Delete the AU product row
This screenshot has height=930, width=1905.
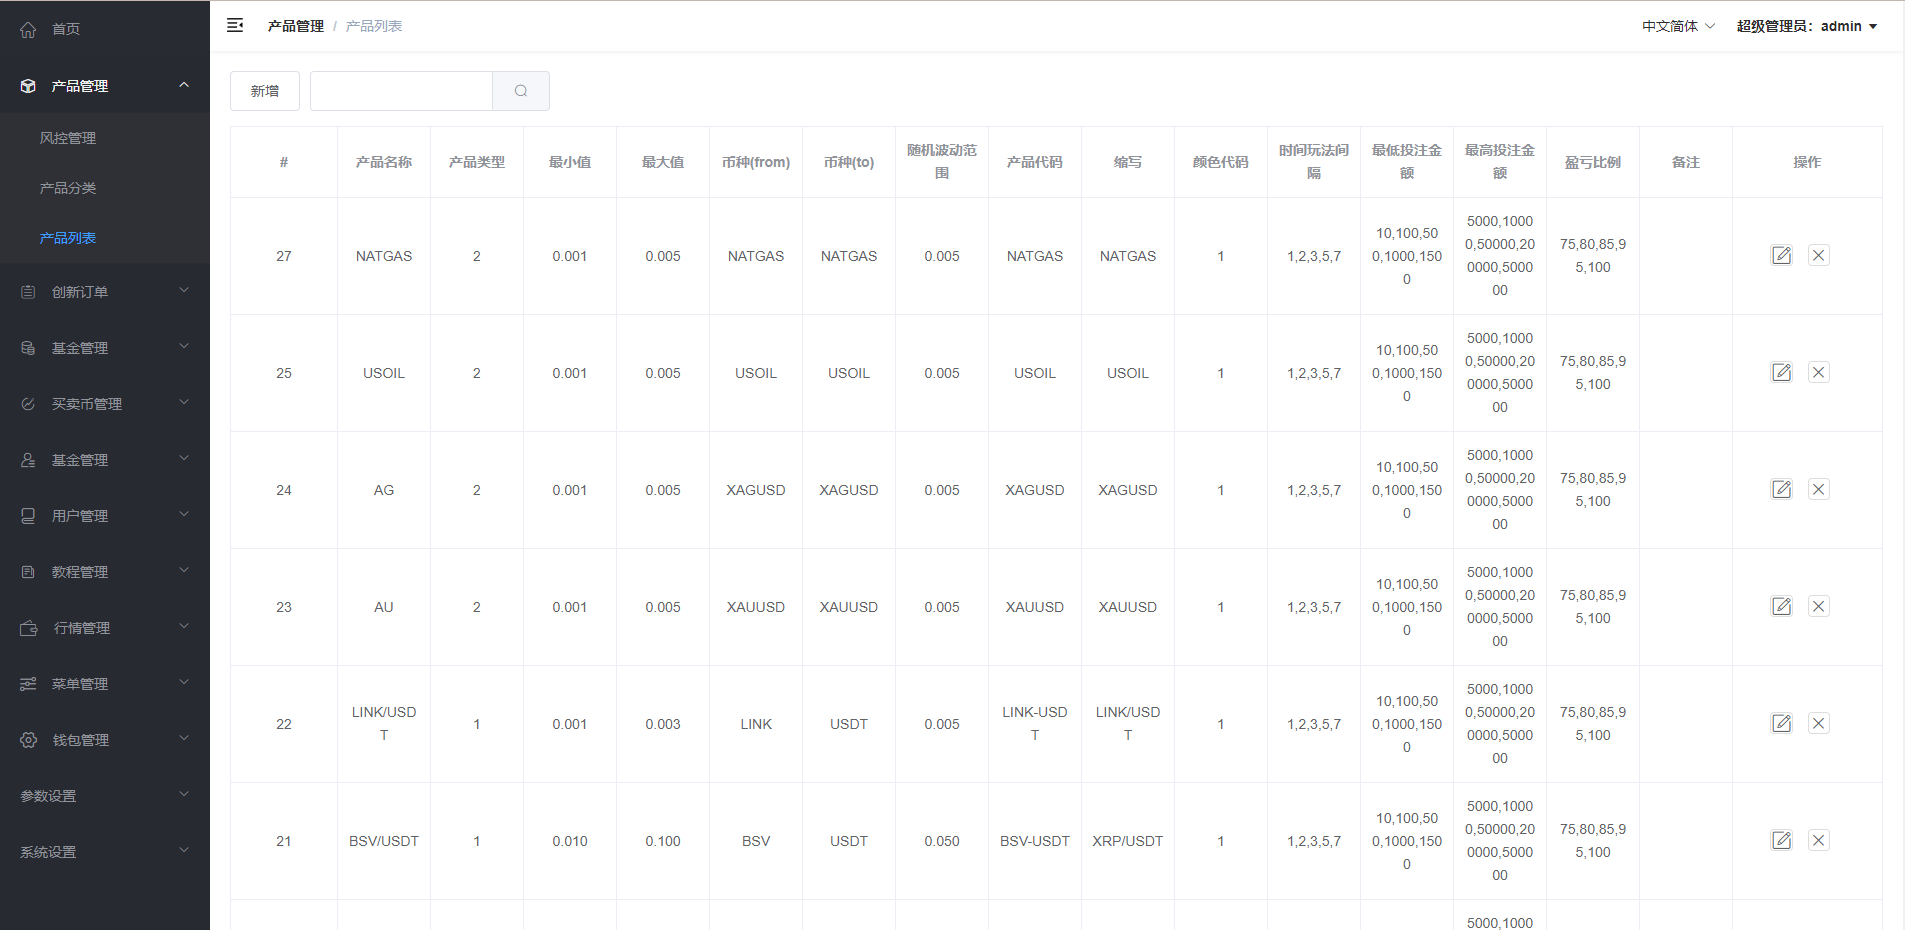coord(1818,607)
